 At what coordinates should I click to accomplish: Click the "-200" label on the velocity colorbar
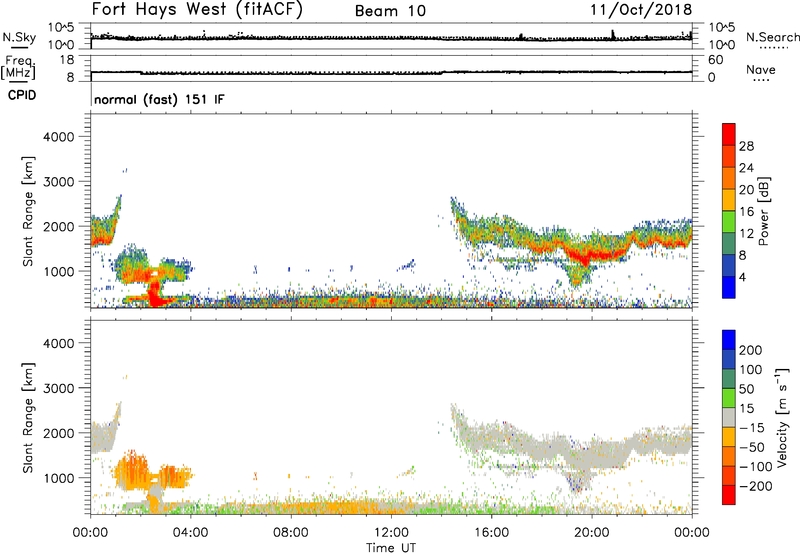756,486
